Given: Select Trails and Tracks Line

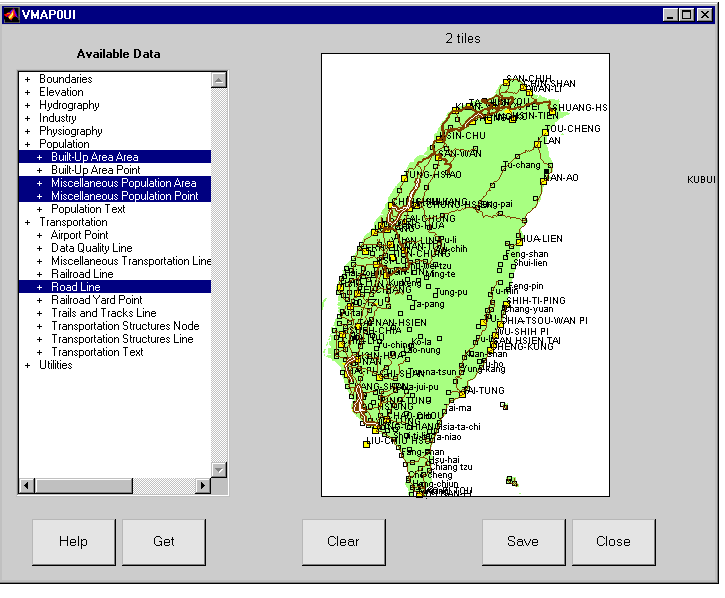Looking at the screenshot, I should [x=103, y=313].
